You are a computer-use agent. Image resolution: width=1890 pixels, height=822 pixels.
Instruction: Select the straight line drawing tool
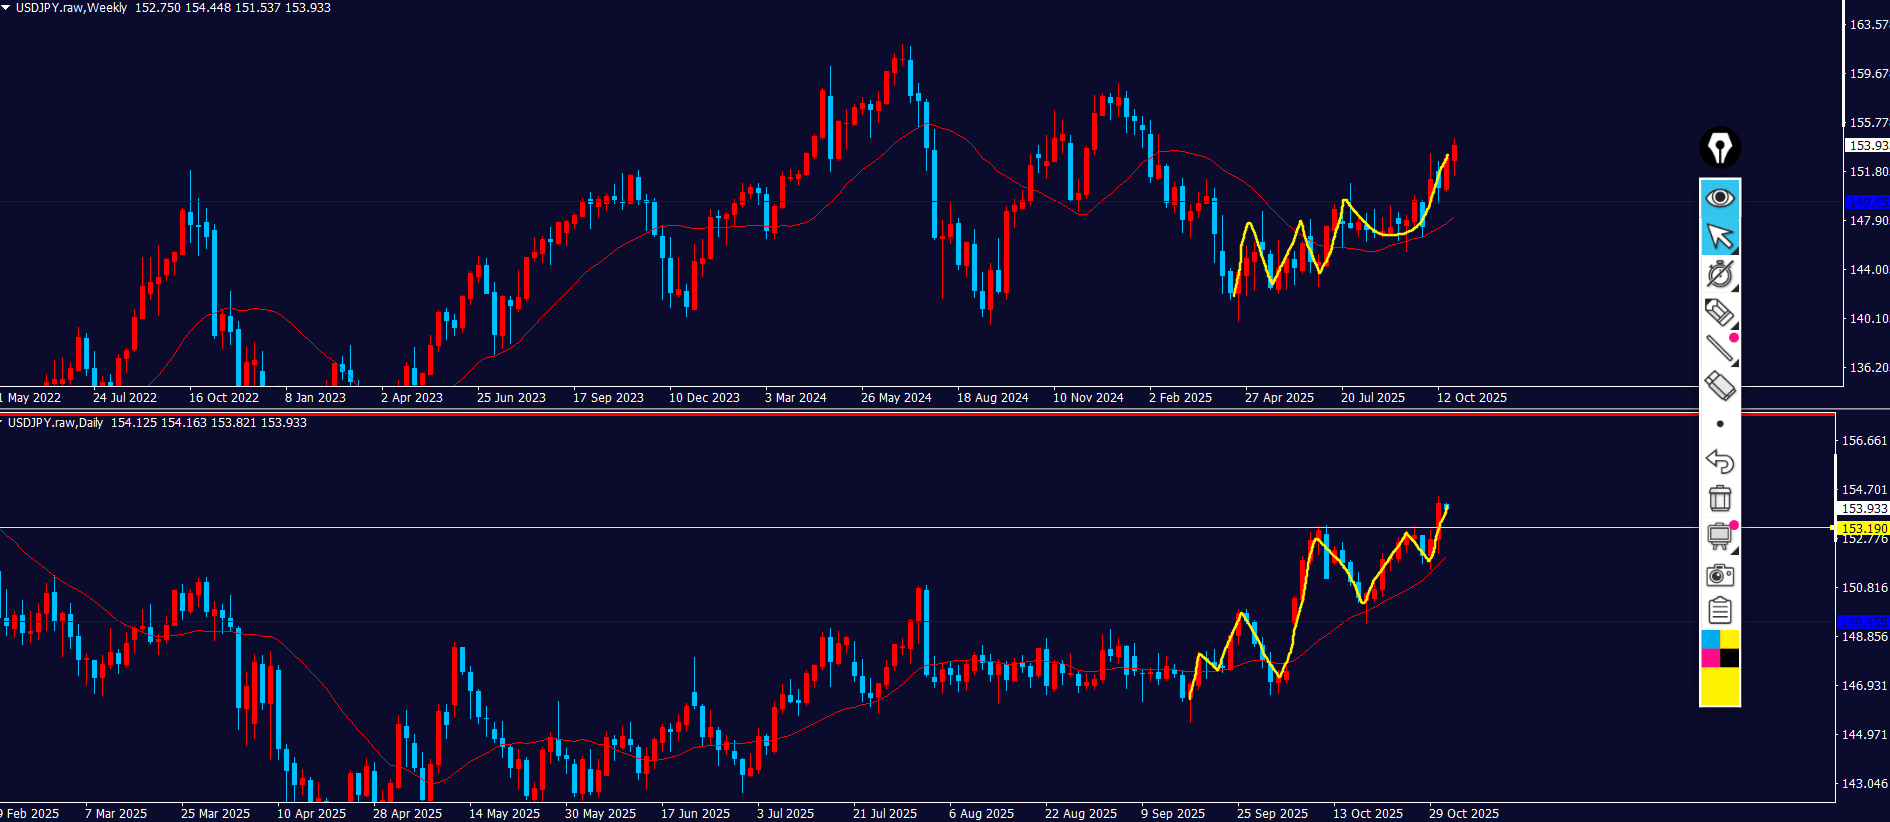tap(1719, 348)
